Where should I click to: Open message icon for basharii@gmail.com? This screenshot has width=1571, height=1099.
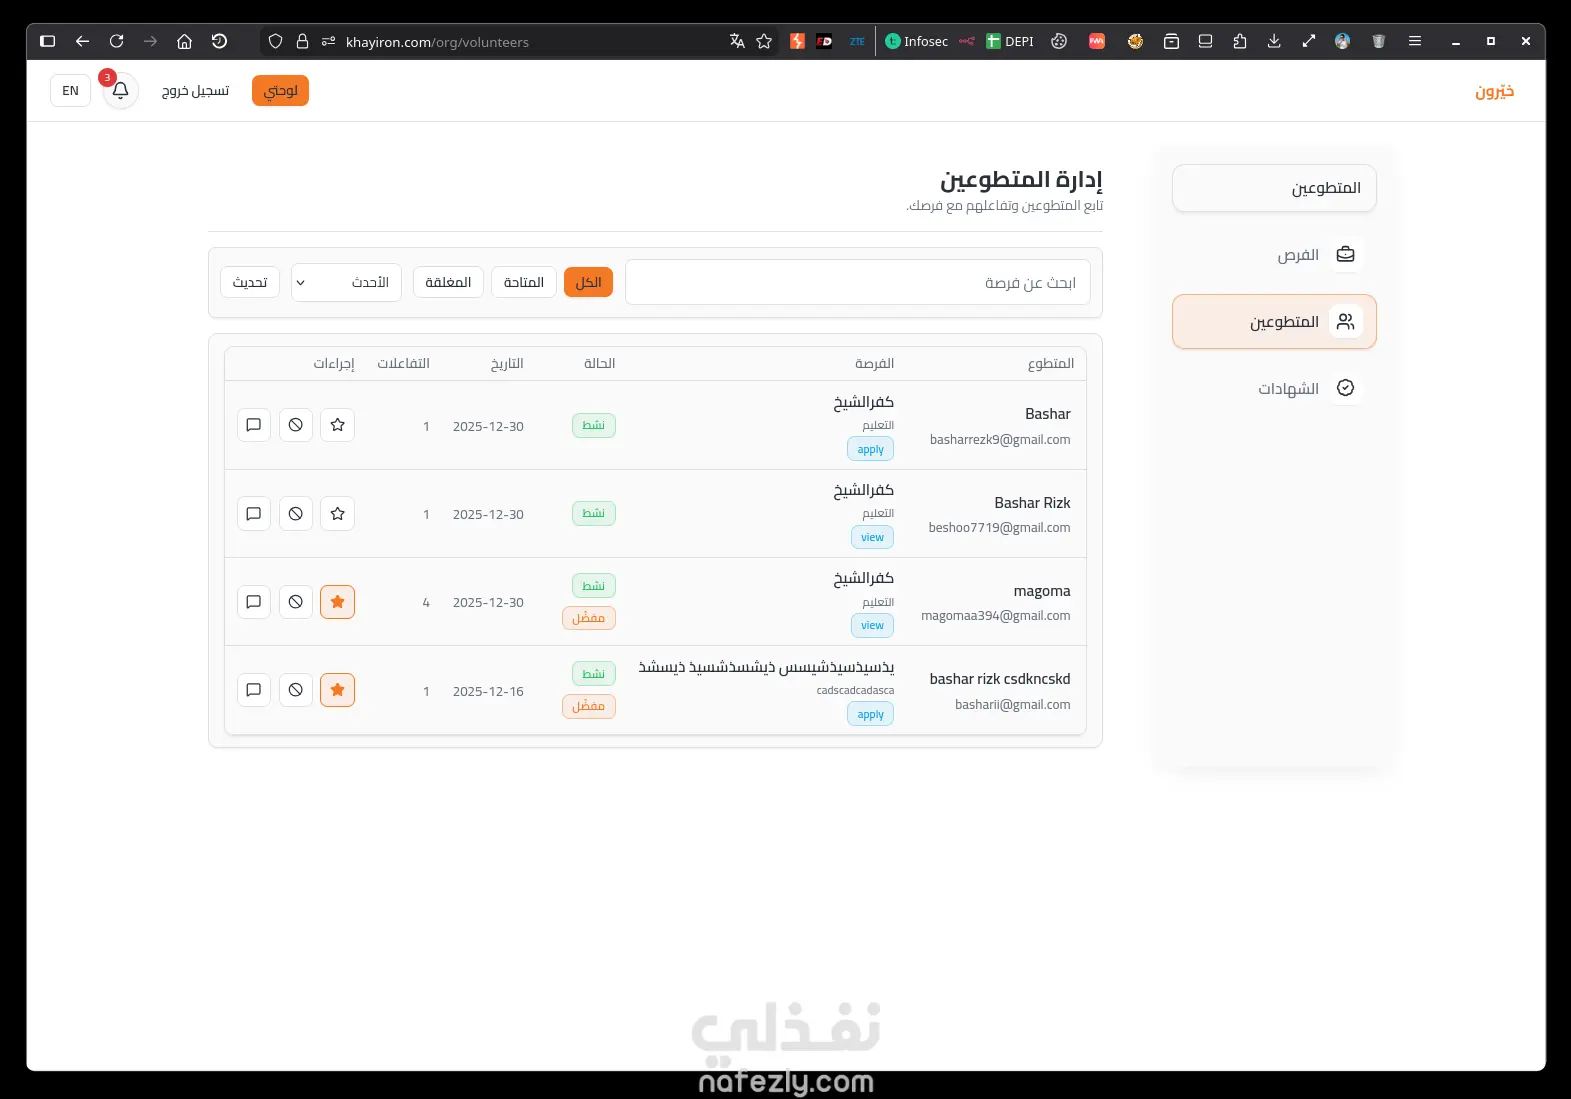[254, 690]
